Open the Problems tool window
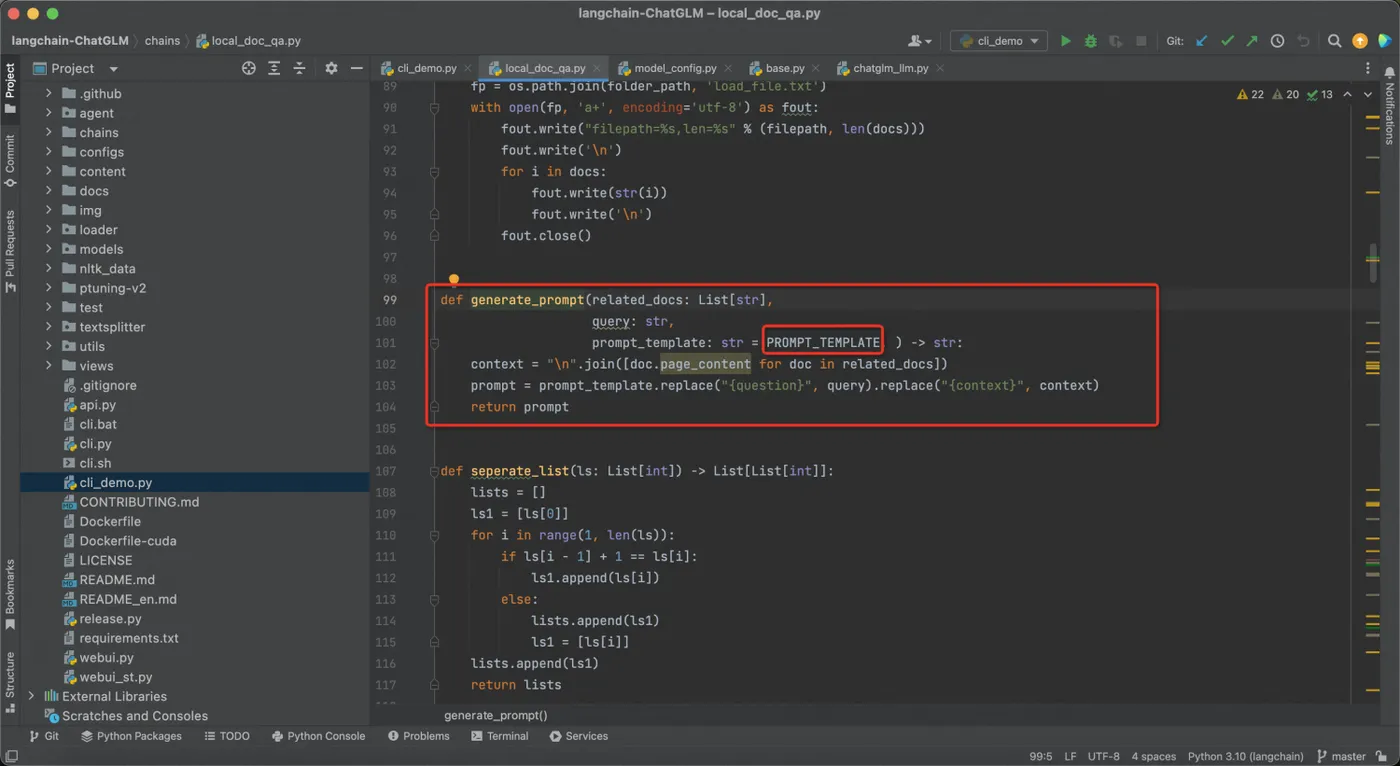Screen dimensions: 1400x766 (x=418, y=736)
